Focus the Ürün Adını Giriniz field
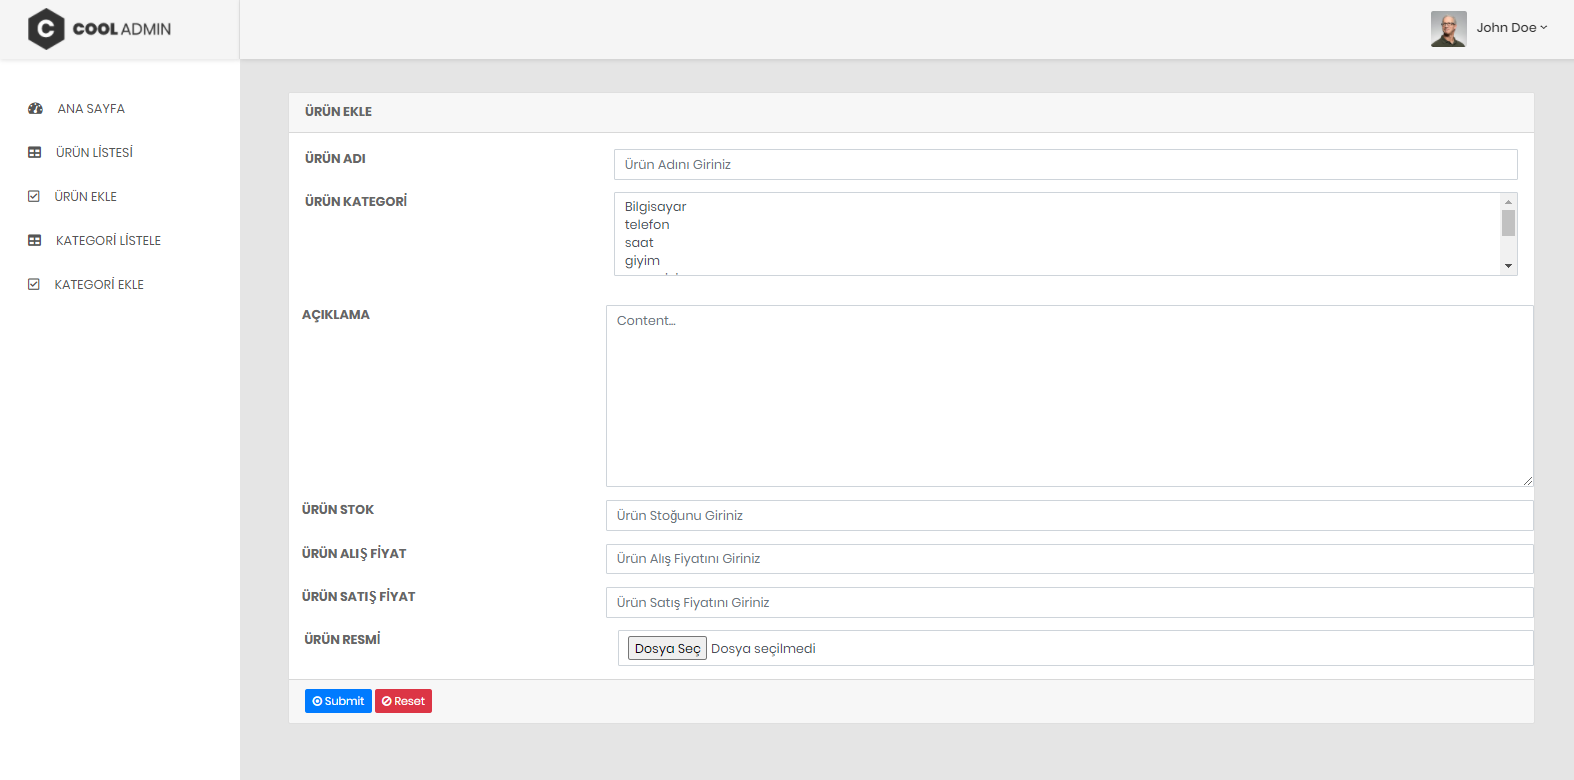The width and height of the screenshot is (1574, 780). [x=1066, y=165]
